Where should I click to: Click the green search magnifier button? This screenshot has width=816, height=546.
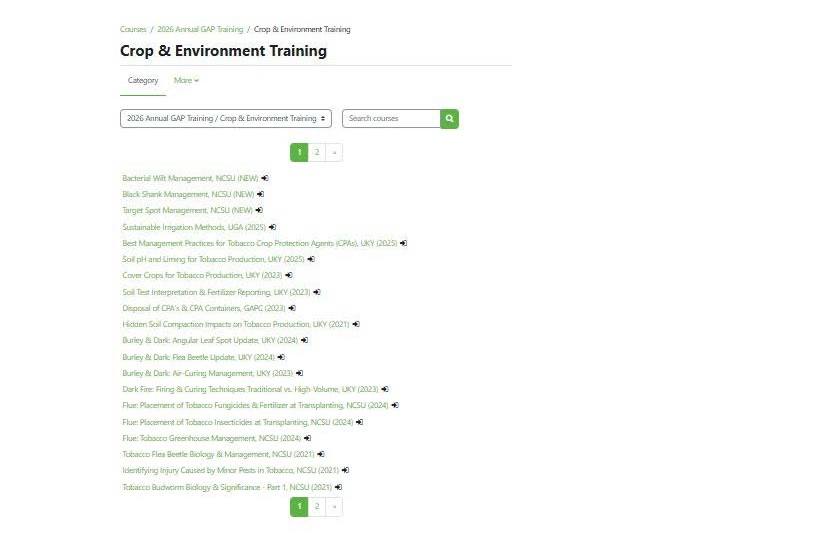449,119
